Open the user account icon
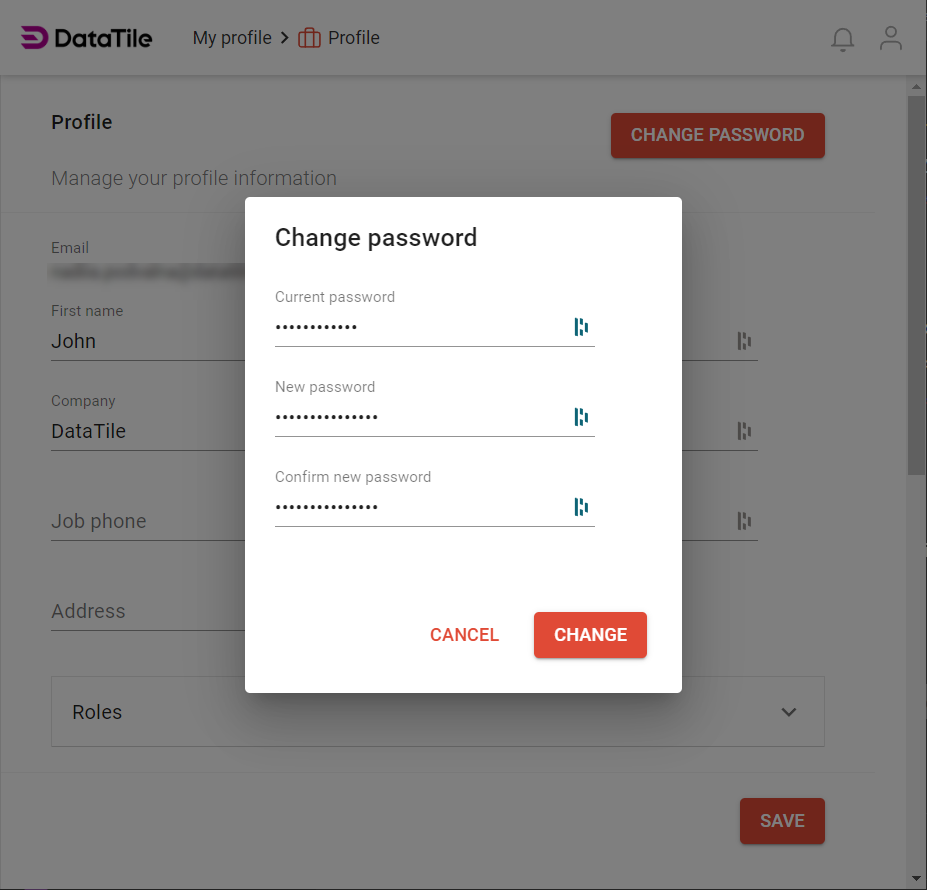Screen dimensions: 927x890 pos(890,39)
